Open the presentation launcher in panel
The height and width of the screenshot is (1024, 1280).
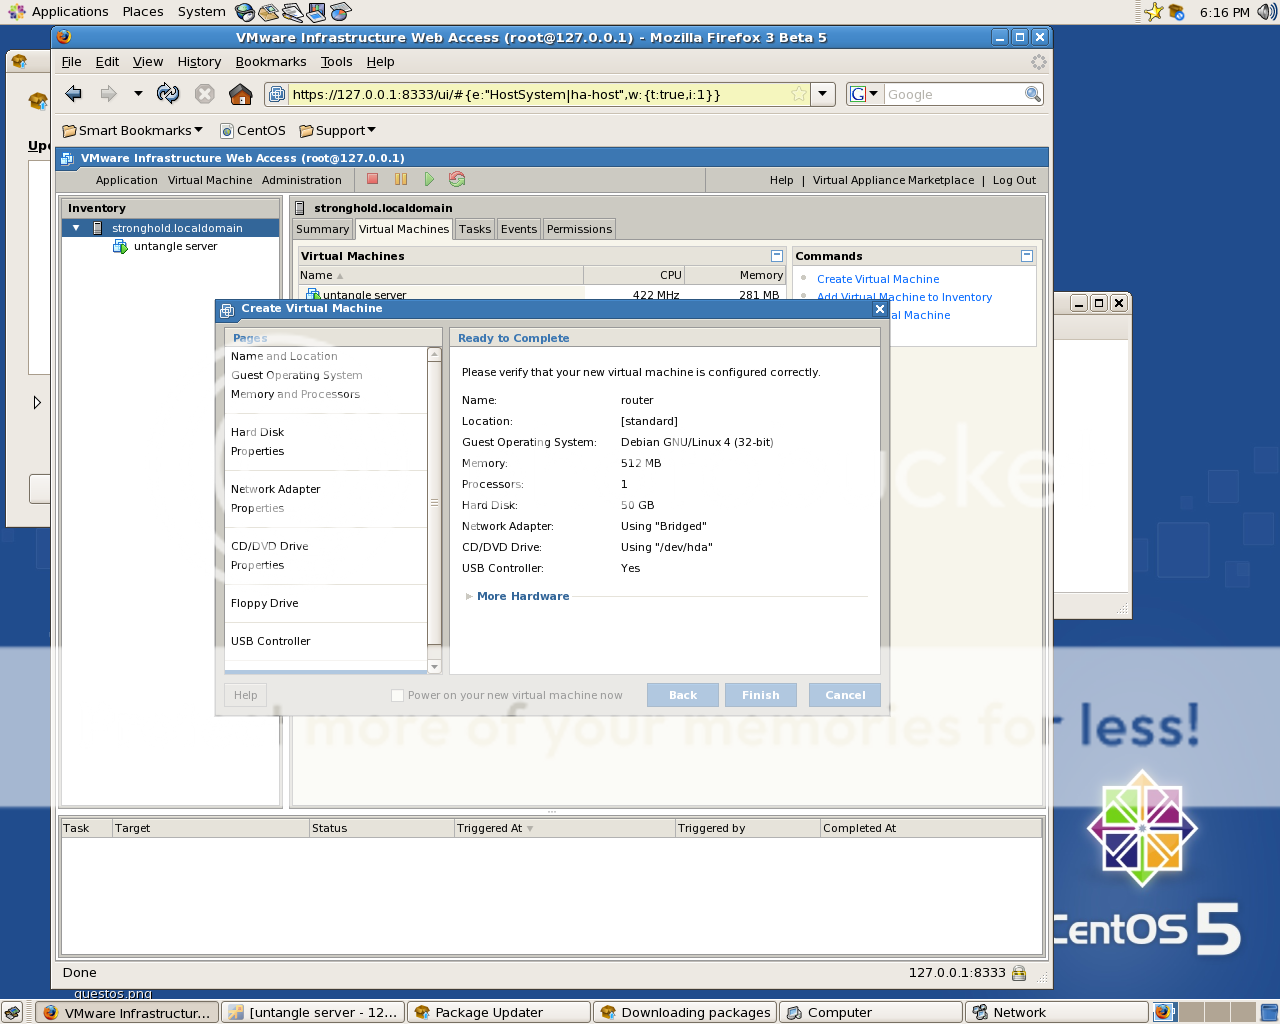[x=316, y=12]
